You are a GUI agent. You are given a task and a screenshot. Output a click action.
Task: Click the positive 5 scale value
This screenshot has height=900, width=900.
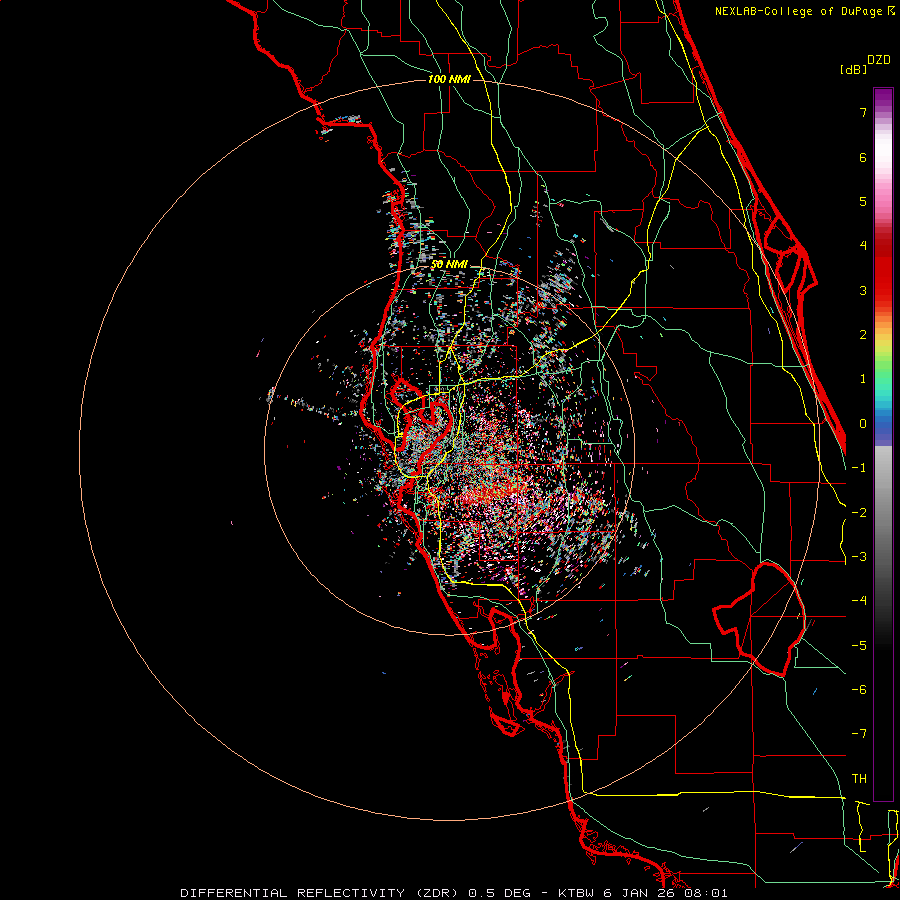863,201
